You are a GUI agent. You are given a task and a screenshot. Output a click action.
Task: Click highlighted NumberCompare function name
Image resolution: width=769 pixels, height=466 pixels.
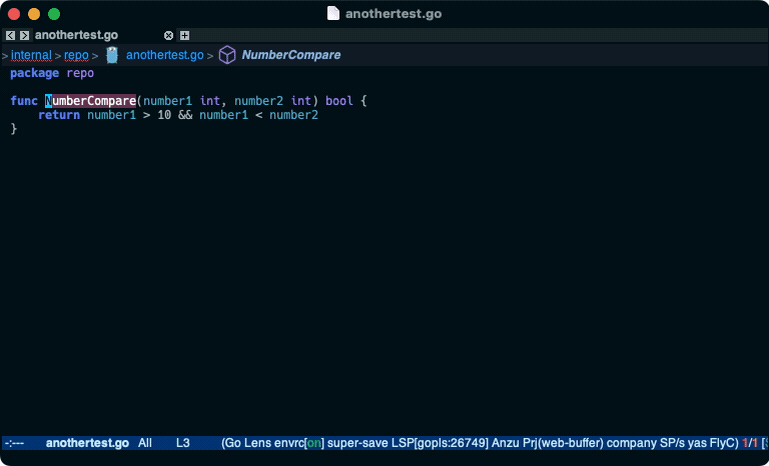pos(90,101)
